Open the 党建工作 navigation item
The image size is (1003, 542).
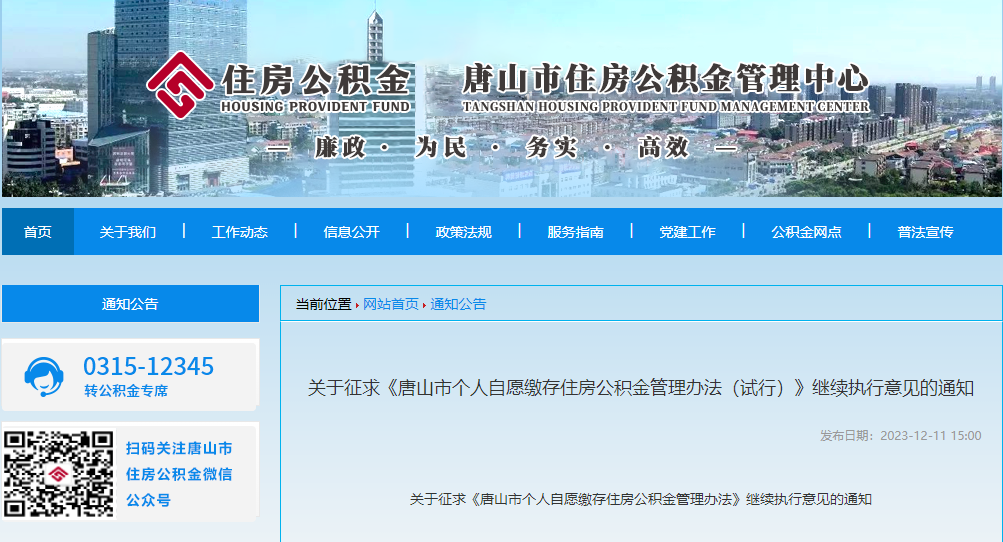click(687, 232)
